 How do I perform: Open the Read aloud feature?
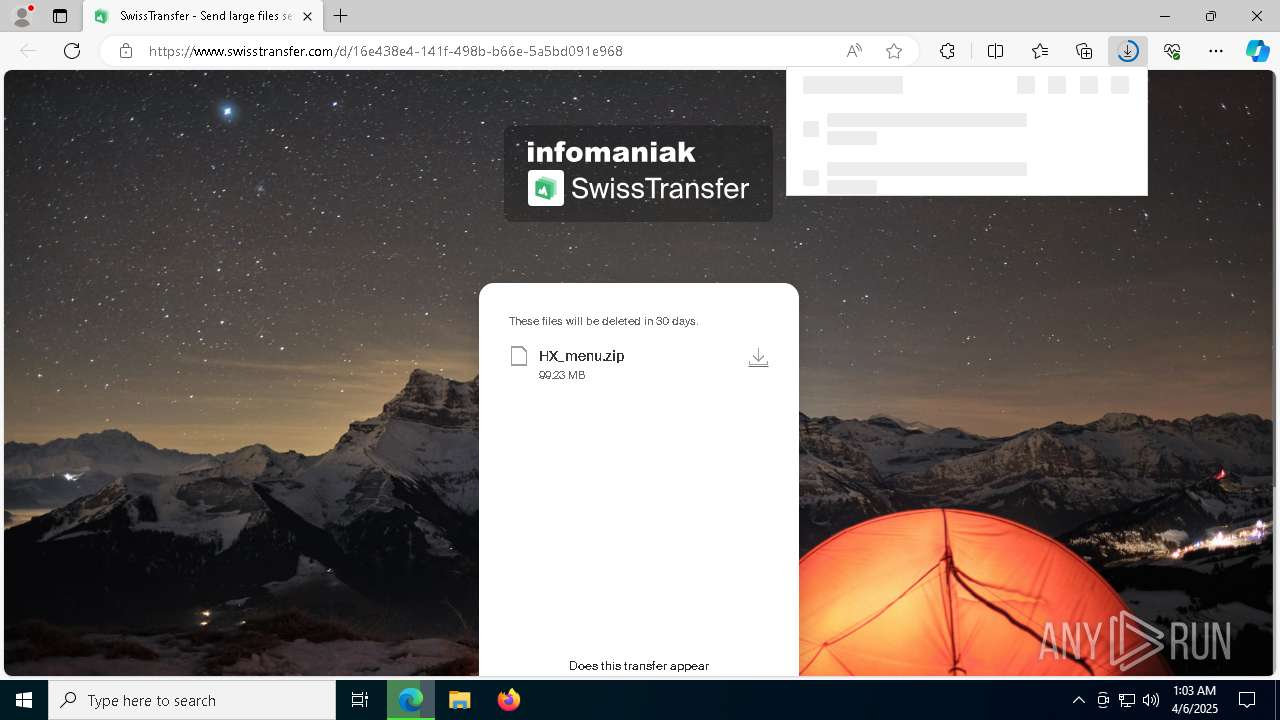click(854, 51)
